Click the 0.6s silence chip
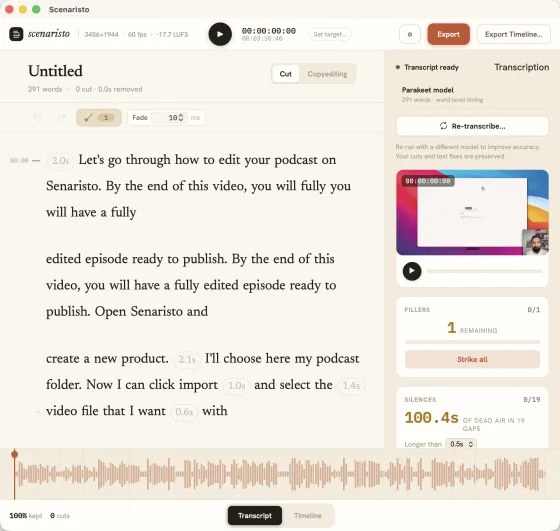This screenshot has width=560, height=531. tap(184, 412)
